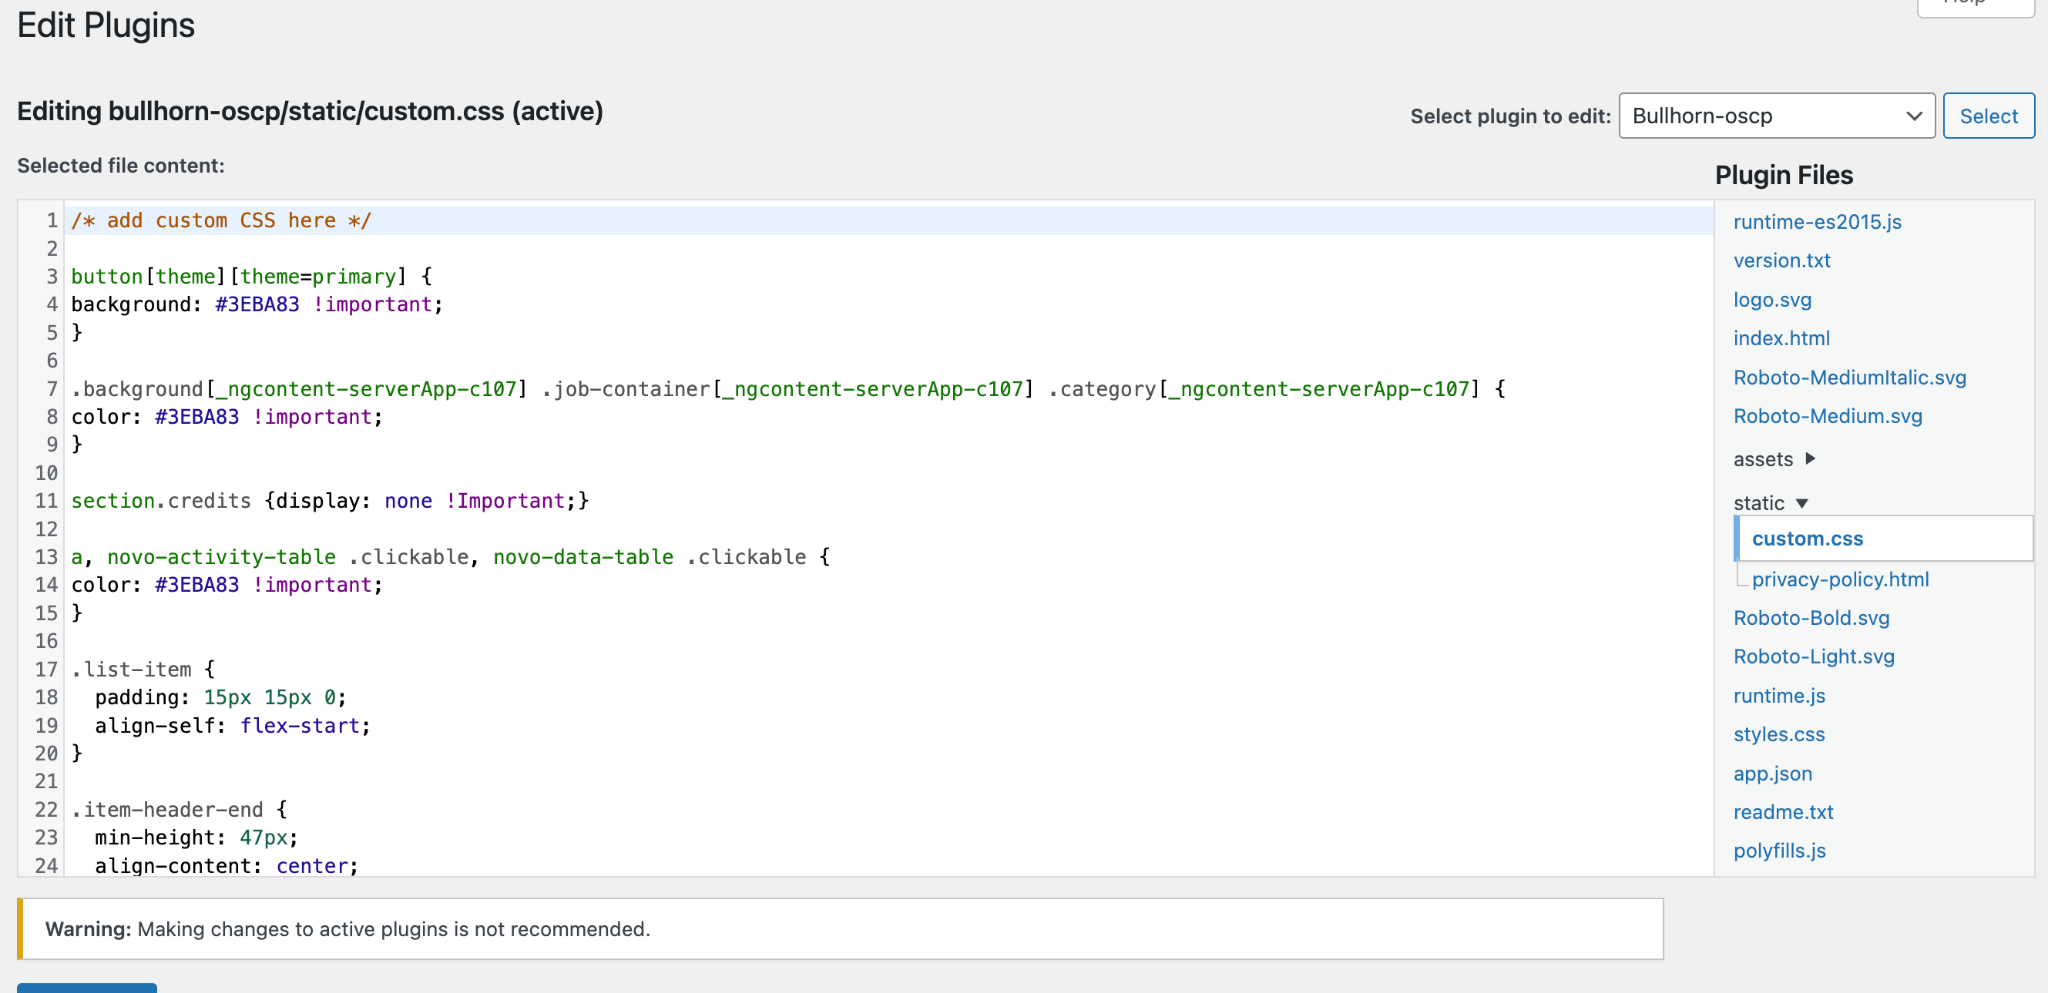Open readme.txt plugin file
This screenshot has width=2048, height=993.
click(x=1783, y=813)
